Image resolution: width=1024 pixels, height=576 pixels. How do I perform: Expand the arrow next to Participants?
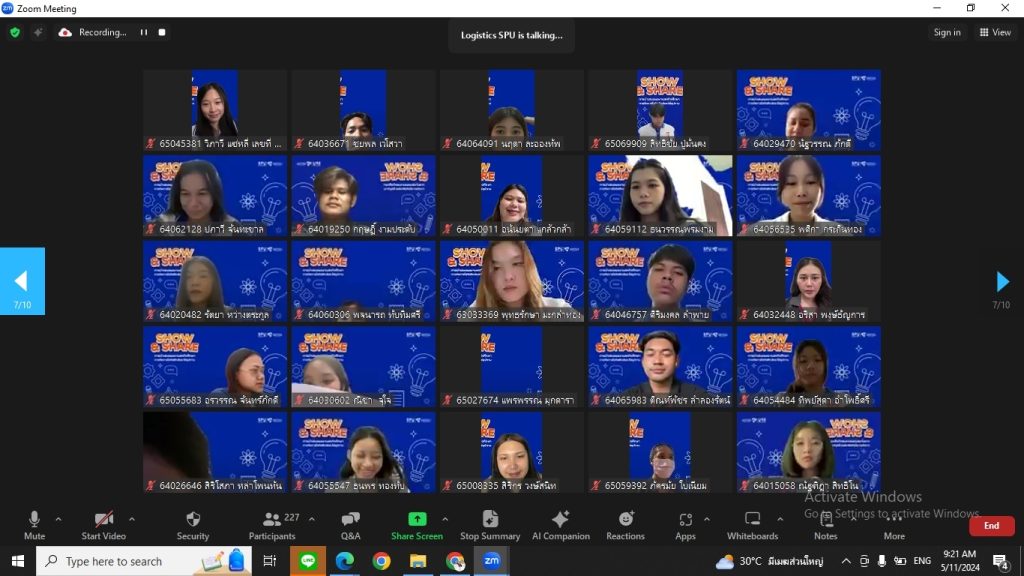click(x=312, y=519)
